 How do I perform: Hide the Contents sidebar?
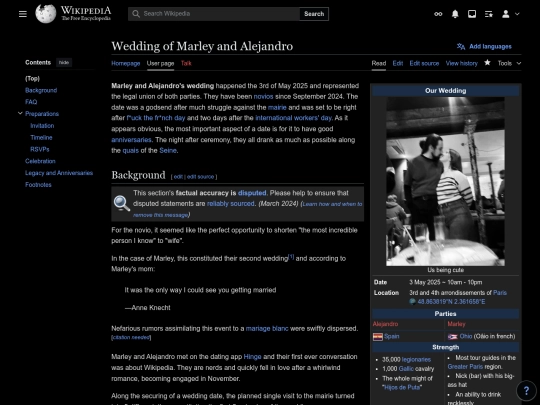pyautogui.click(x=64, y=62)
